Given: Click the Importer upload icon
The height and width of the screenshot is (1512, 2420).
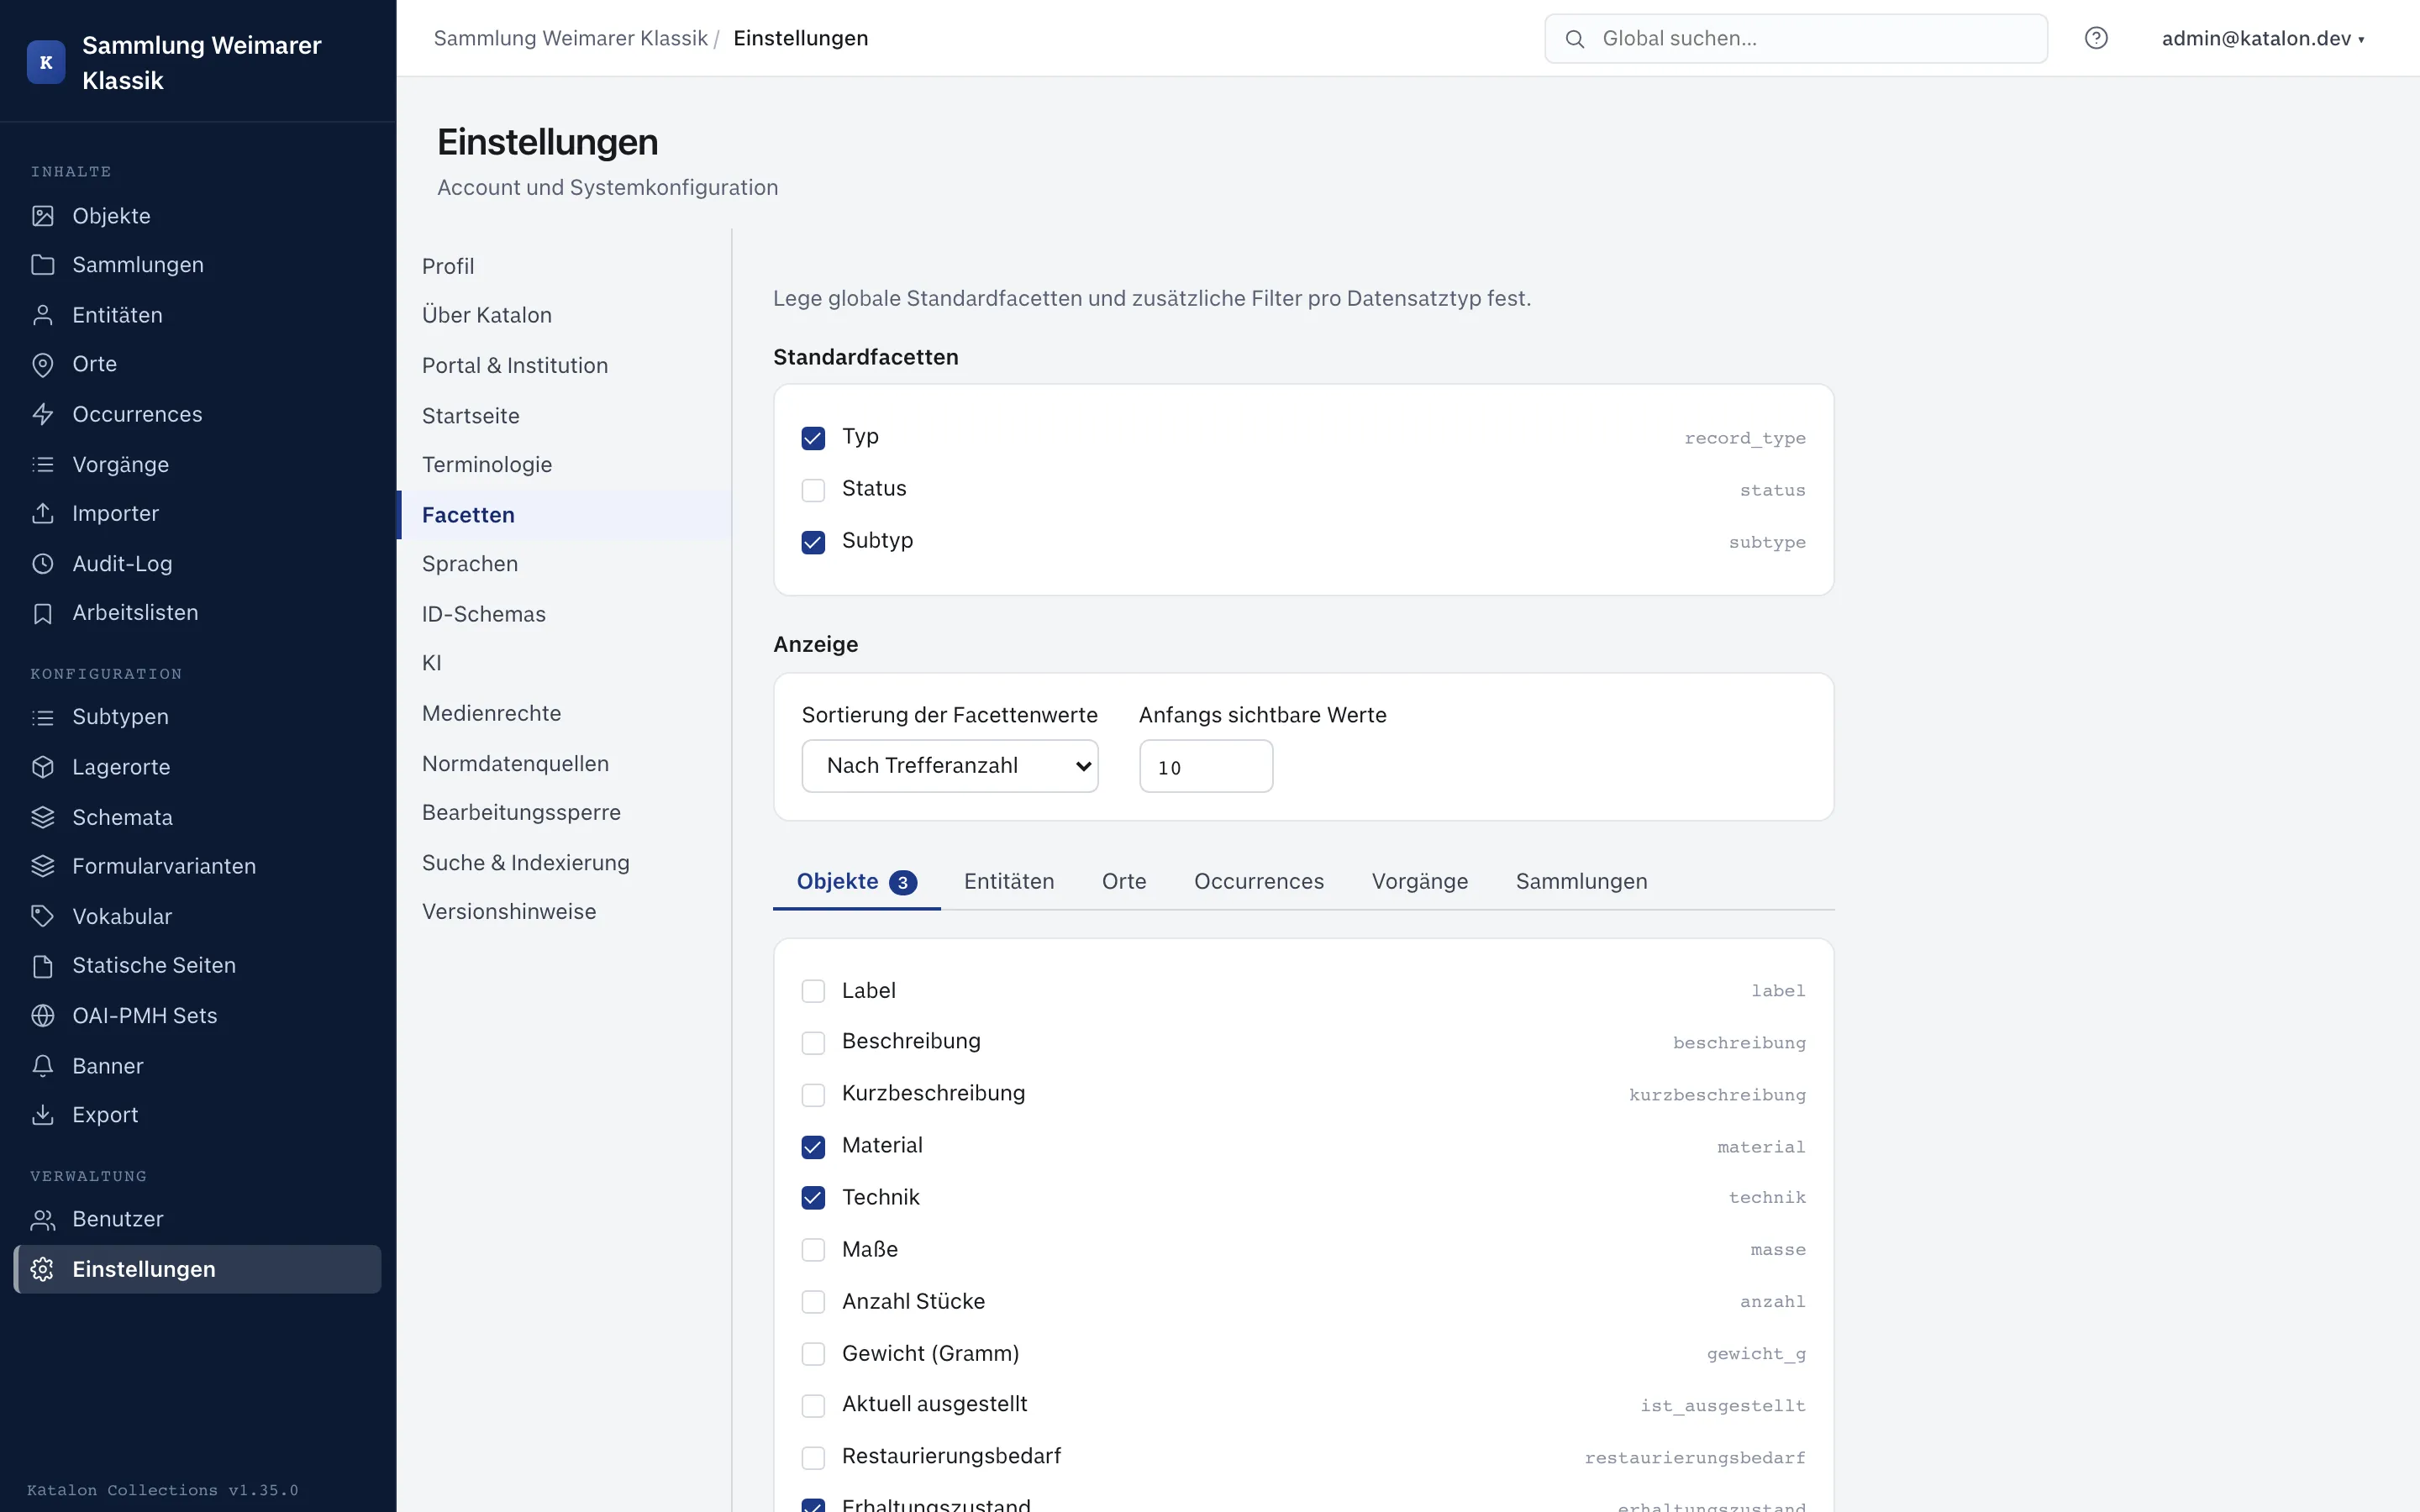Looking at the screenshot, I should coord(43,513).
